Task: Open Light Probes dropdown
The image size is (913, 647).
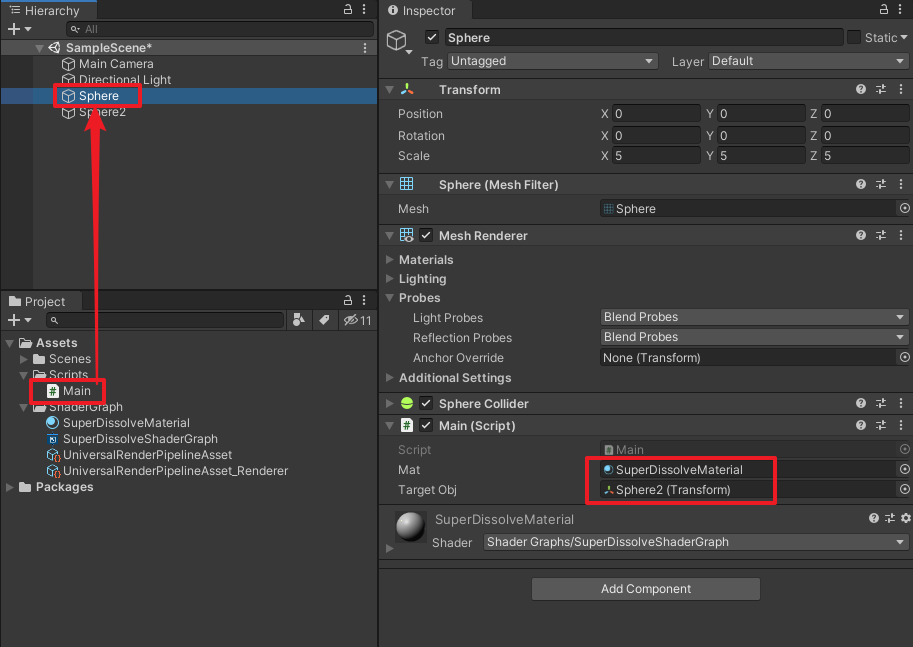Action: [x=754, y=317]
